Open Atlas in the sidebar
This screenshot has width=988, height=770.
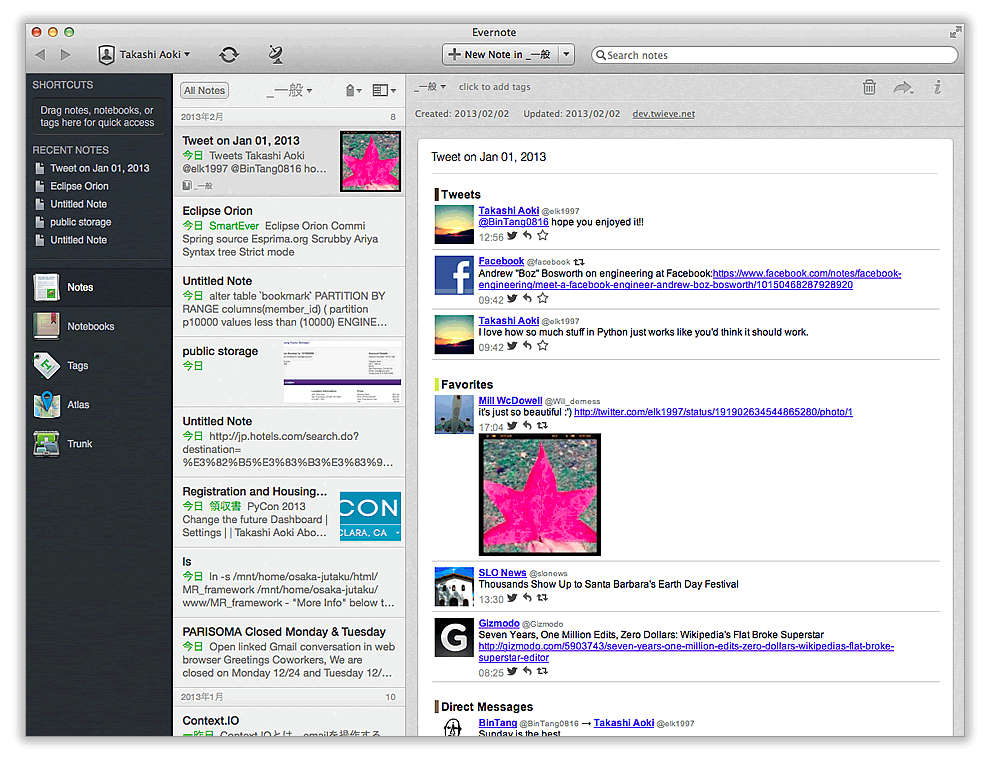100,405
